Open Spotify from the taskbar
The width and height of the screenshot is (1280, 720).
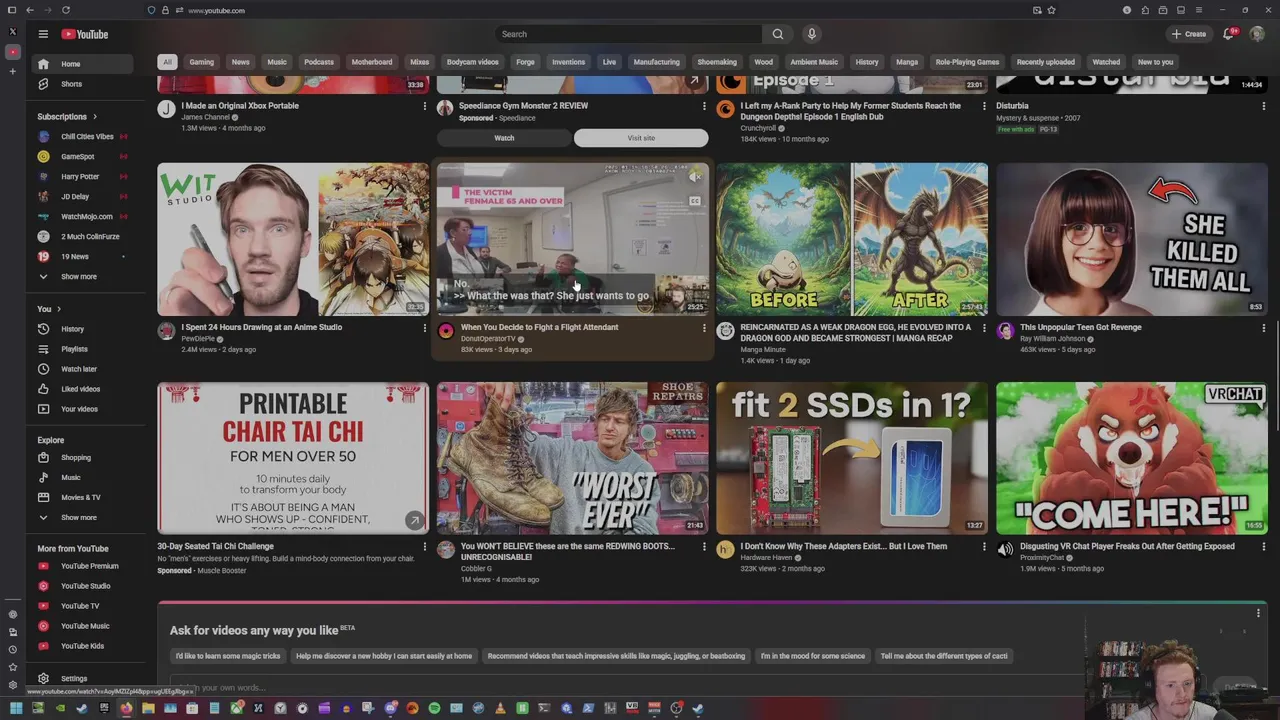434,708
